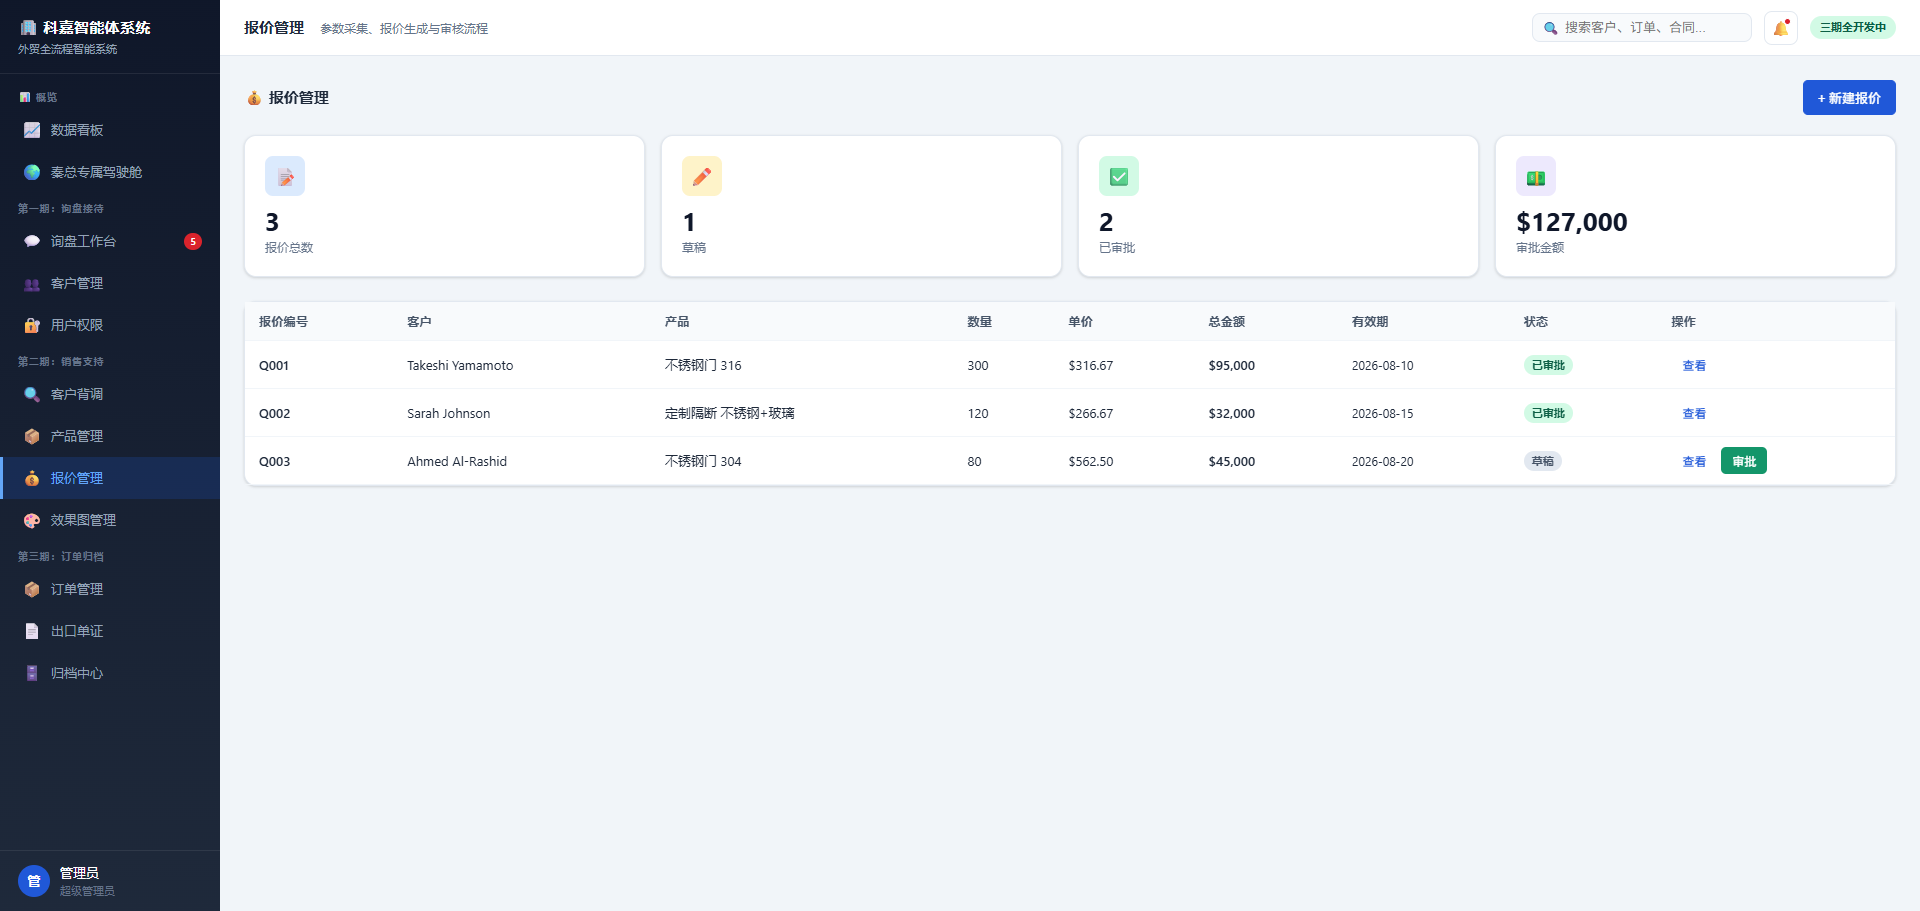The image size is (1920, 911).
Task: Open 询盘工作台 menu item
Action: [110, 241]
